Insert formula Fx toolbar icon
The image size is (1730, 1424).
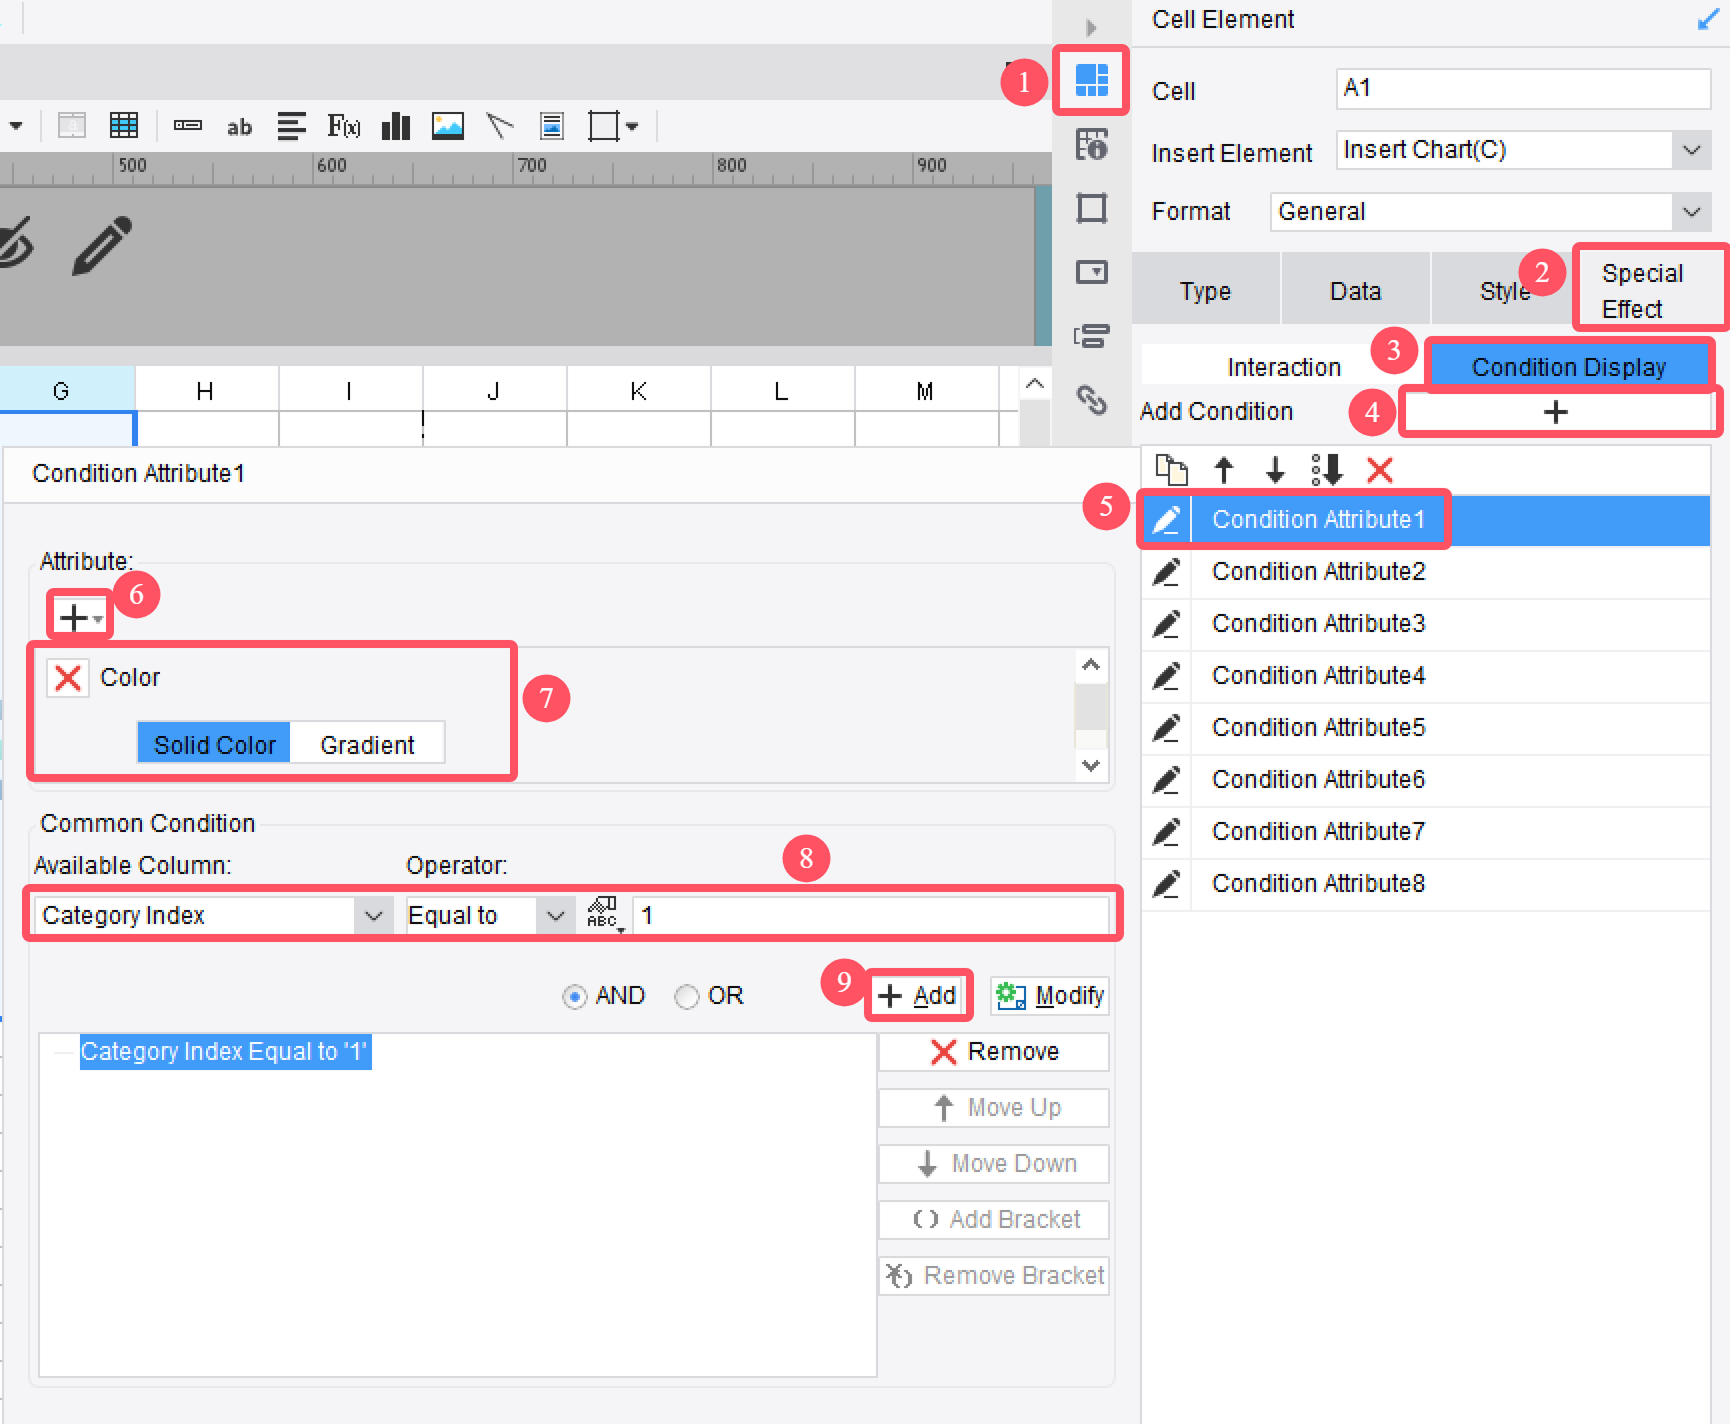343,126
